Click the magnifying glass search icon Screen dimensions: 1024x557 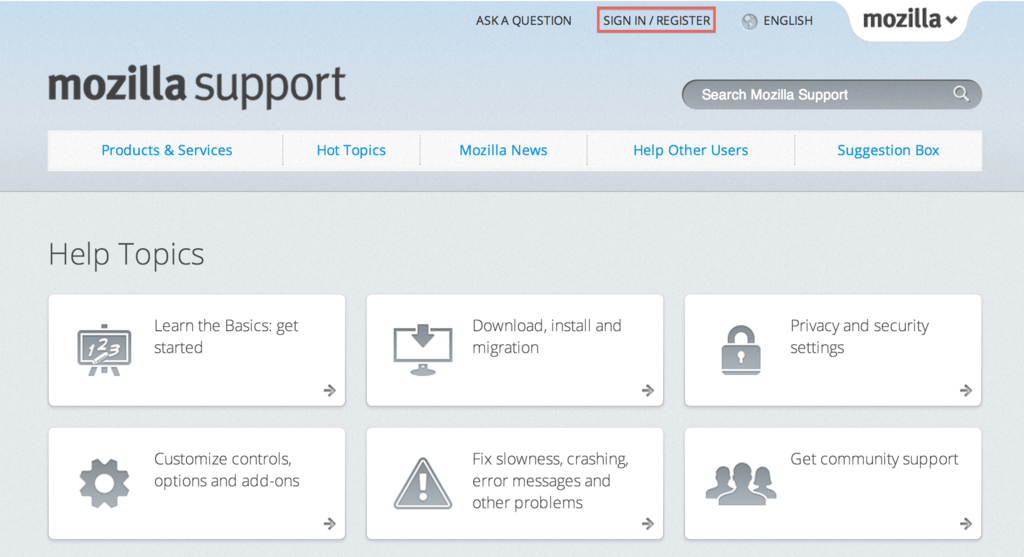(961, 93)
